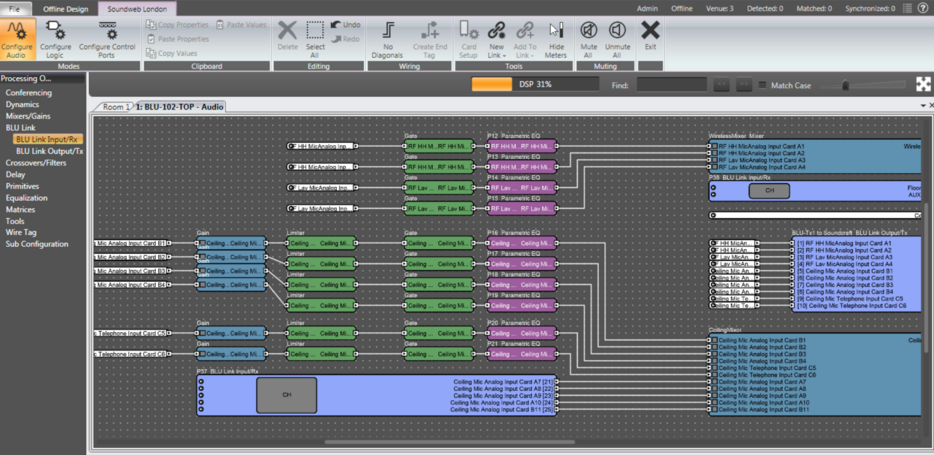Expand Sub Configuration category
The height and width of the screenshot is (455, 934).
[x=37, y=244]
